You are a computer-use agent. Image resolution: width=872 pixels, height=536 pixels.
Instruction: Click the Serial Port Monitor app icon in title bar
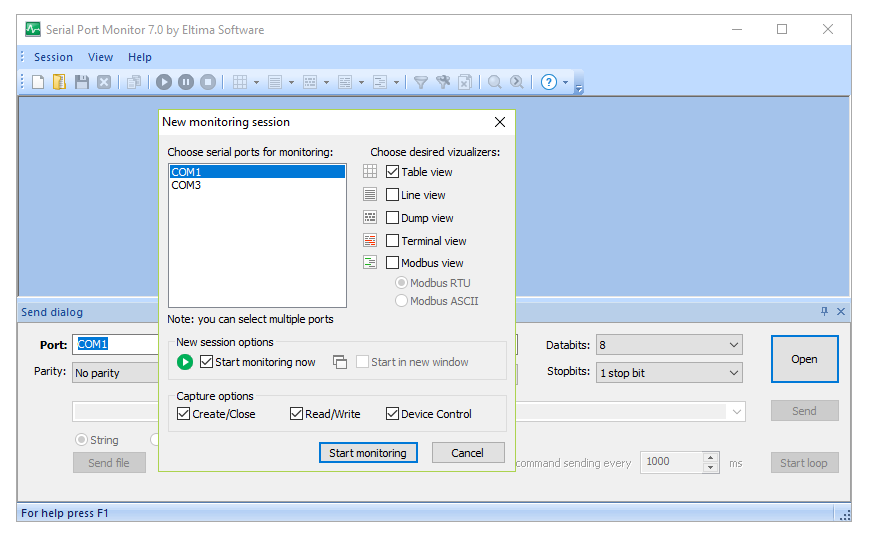[33, 29]
